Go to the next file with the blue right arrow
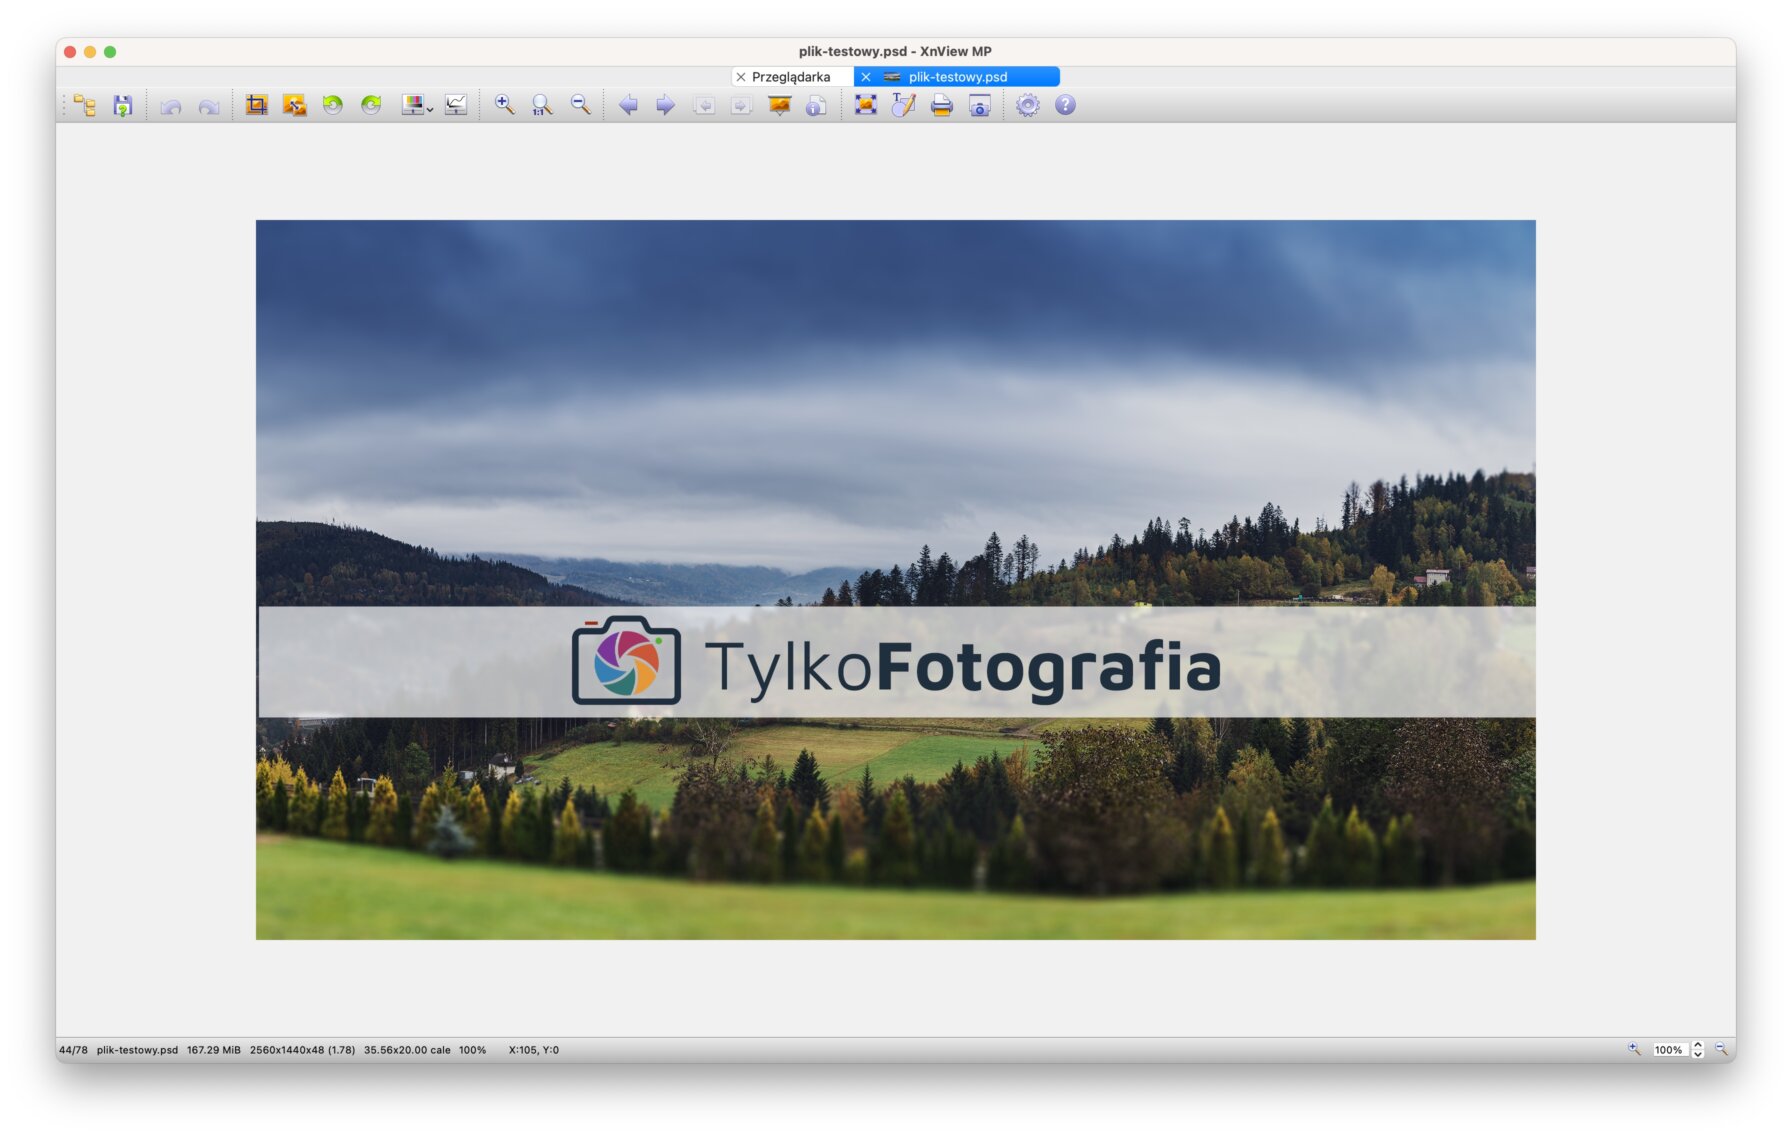 coord(665,105)
